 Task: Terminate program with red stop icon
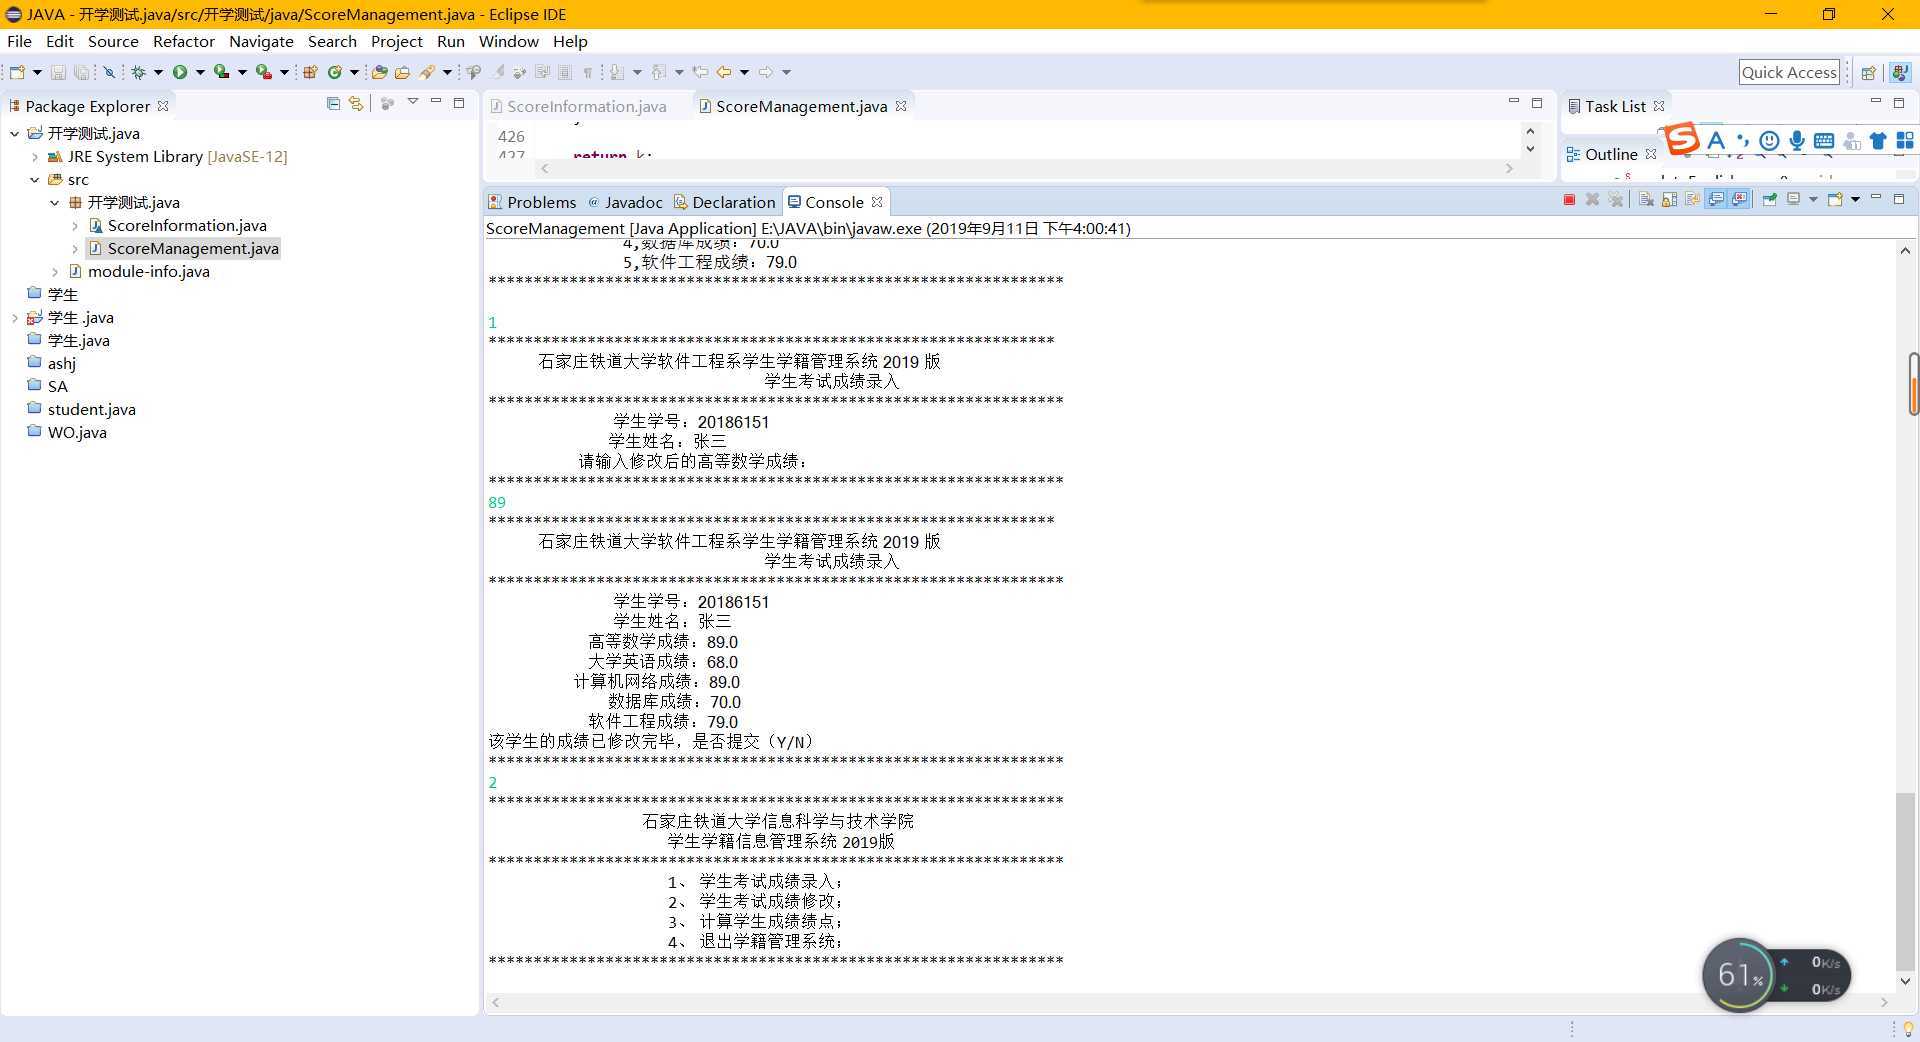1569,200
